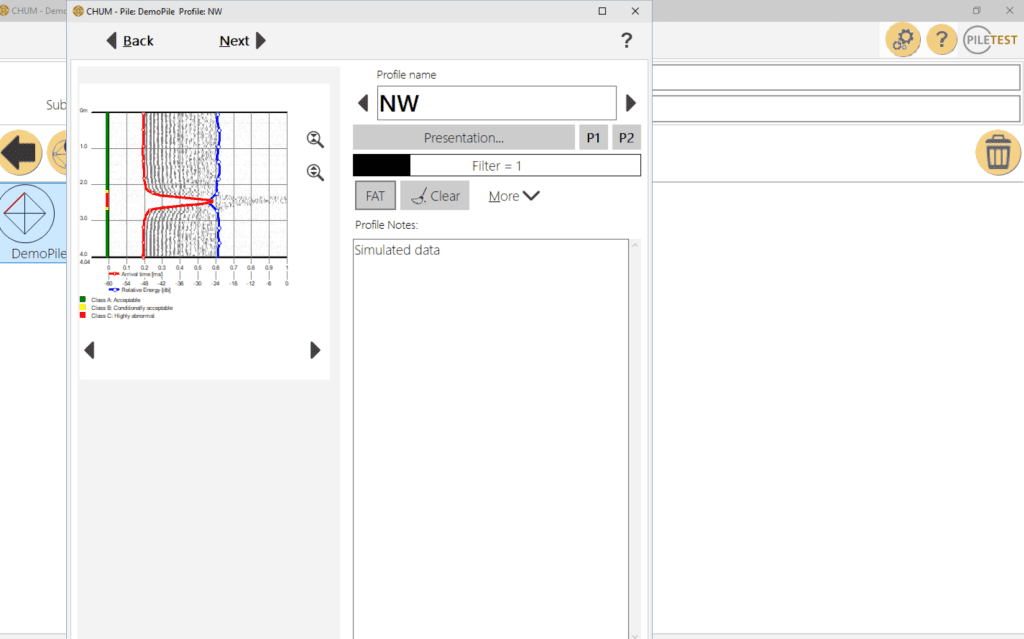
Task: Go to previous profile using left arrow
Action: [x=363, y=103]
